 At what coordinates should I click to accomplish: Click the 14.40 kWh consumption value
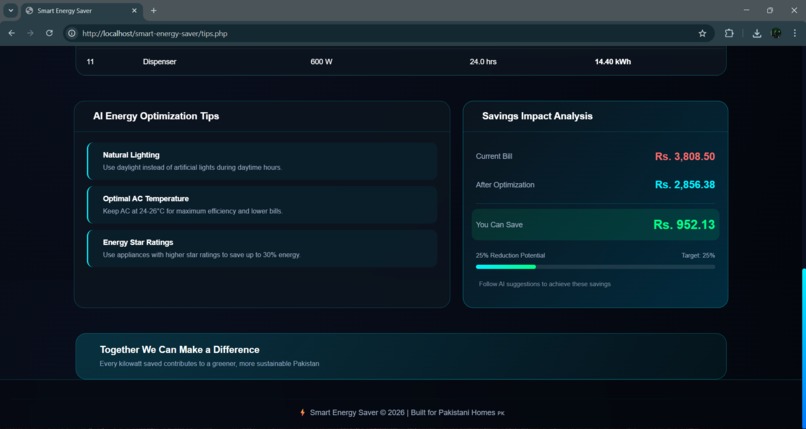(x=613, y=62)
